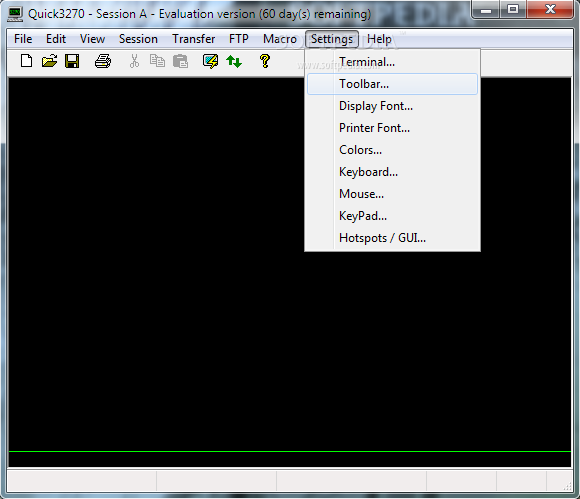The height and width of the screenshot is (499, 580).
Task: Click the Quick3270 title bar app icon
Action: [x=15, y=14]
